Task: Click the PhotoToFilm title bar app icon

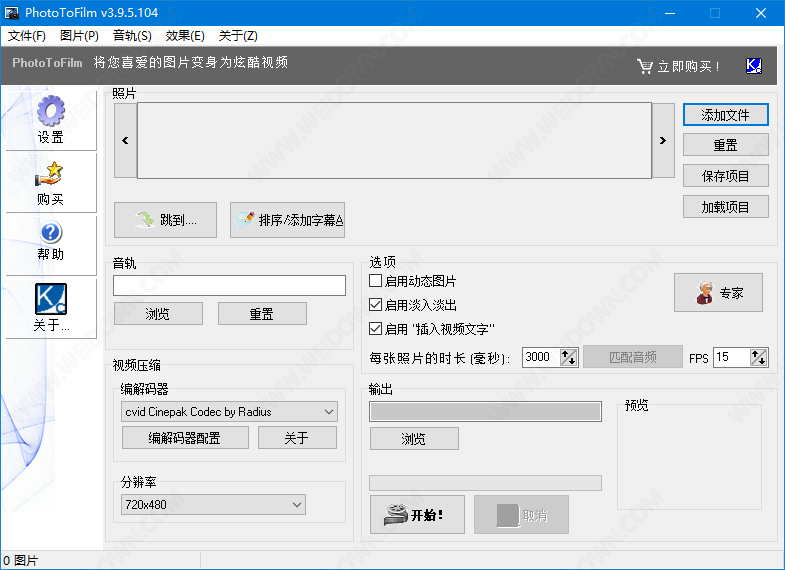Action: pyautogui.click(x=12, y=13)
